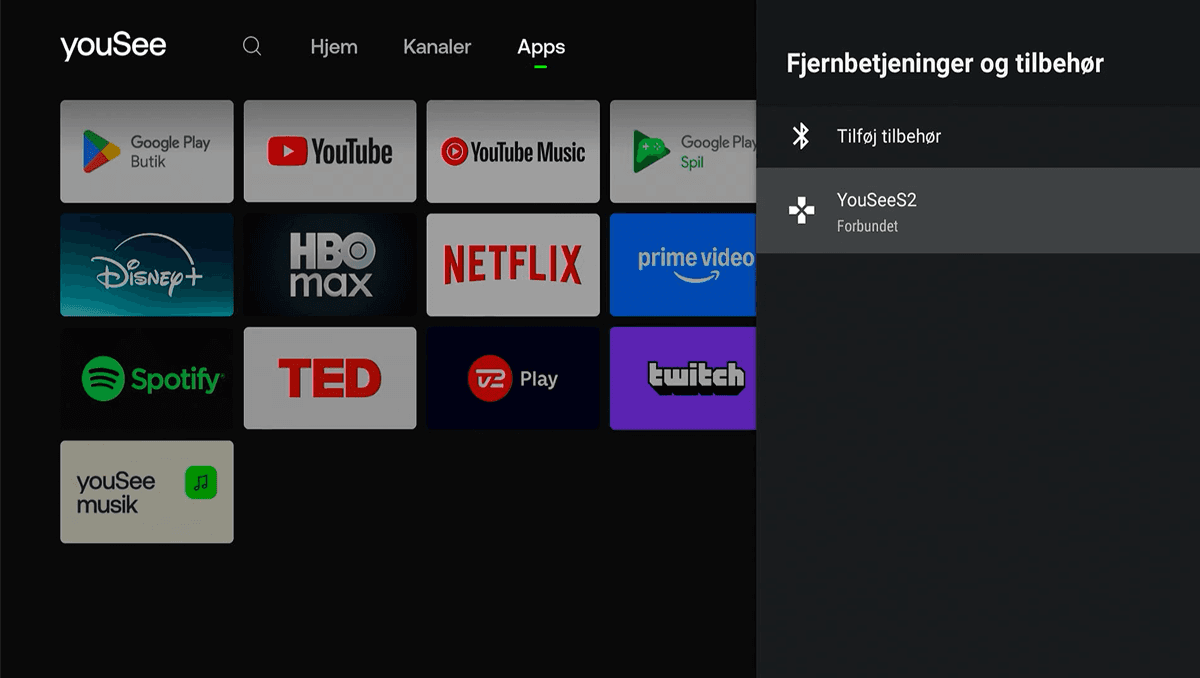1200x678 pixels.
Task: Open the YouTube app
Action: click(x=330, y=151)
